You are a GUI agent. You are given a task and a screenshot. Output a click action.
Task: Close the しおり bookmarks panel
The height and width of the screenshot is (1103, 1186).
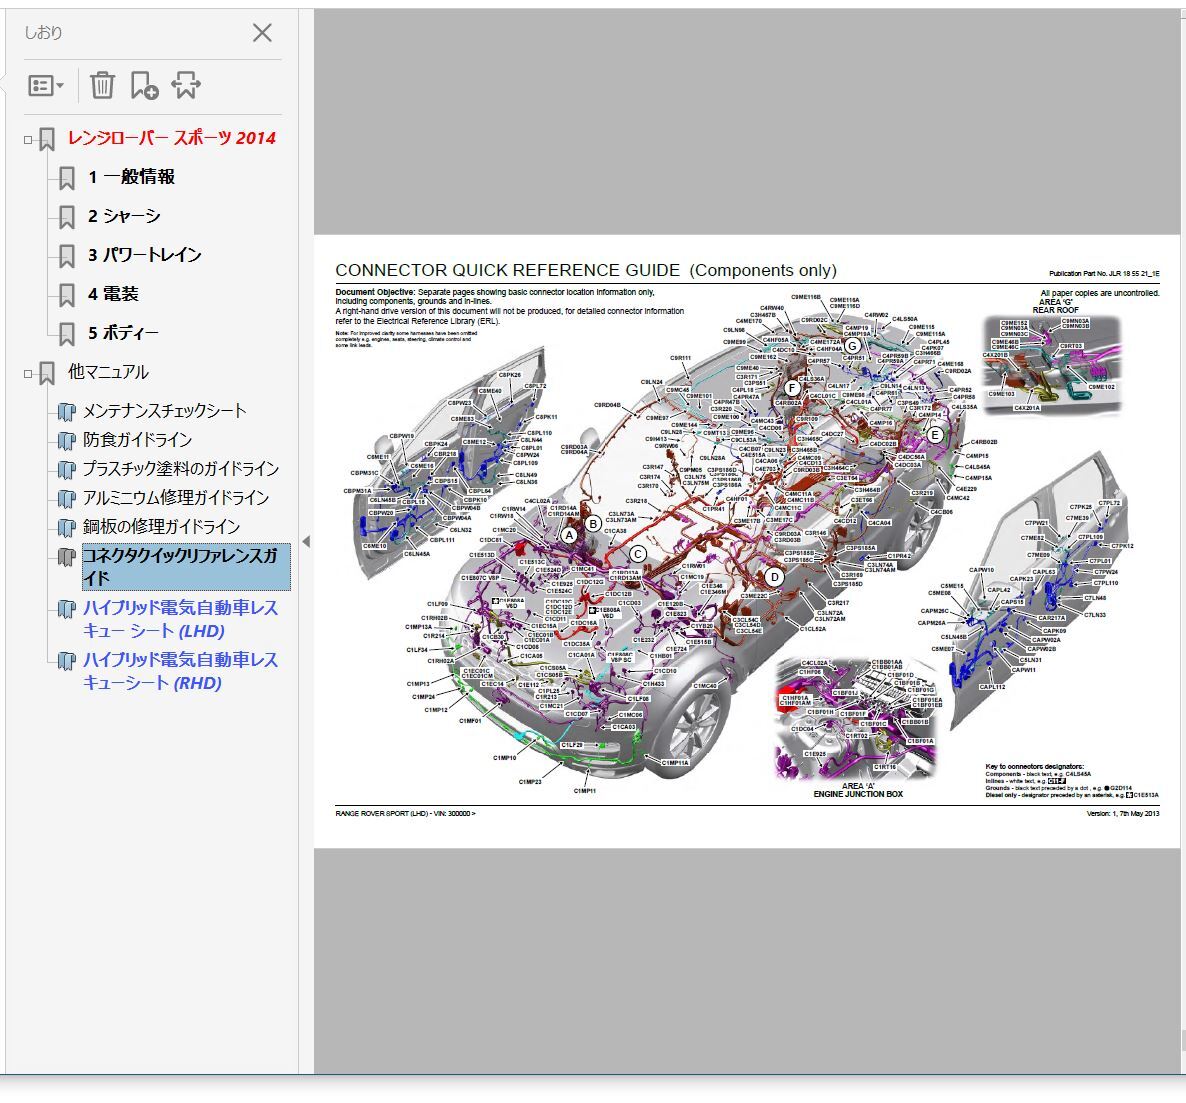[x=262, y=33]
